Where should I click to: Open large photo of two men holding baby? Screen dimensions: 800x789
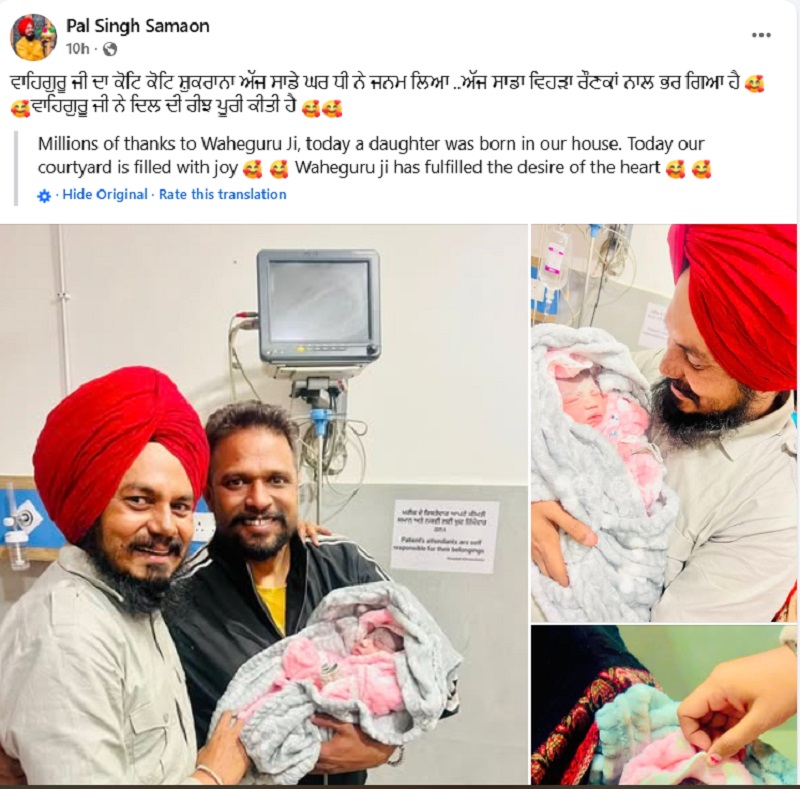click(264, 504)
